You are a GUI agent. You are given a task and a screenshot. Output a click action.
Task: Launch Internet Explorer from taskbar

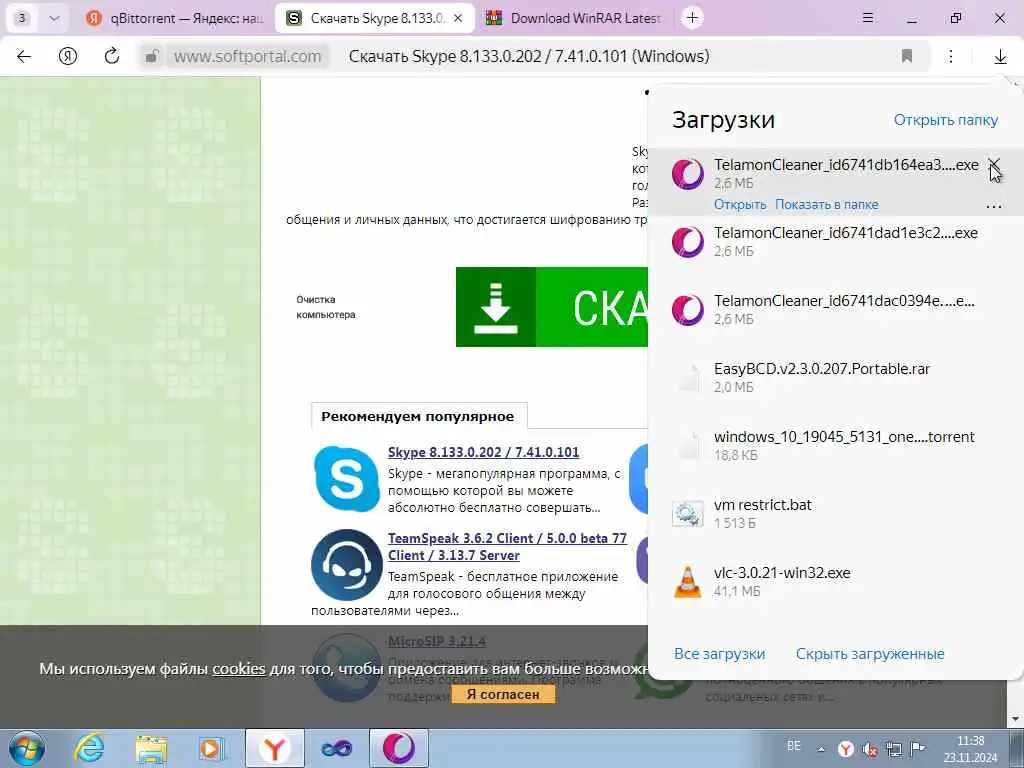coord(89,748)
